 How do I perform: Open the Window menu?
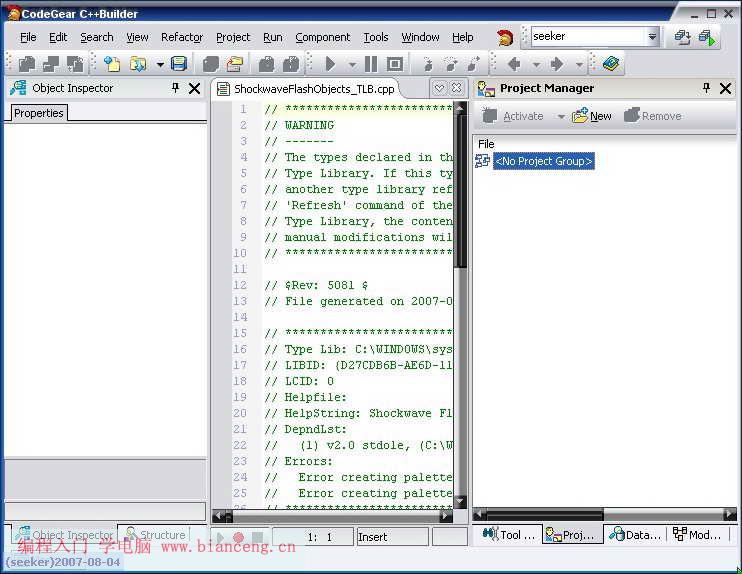click(x=420, y=37)
